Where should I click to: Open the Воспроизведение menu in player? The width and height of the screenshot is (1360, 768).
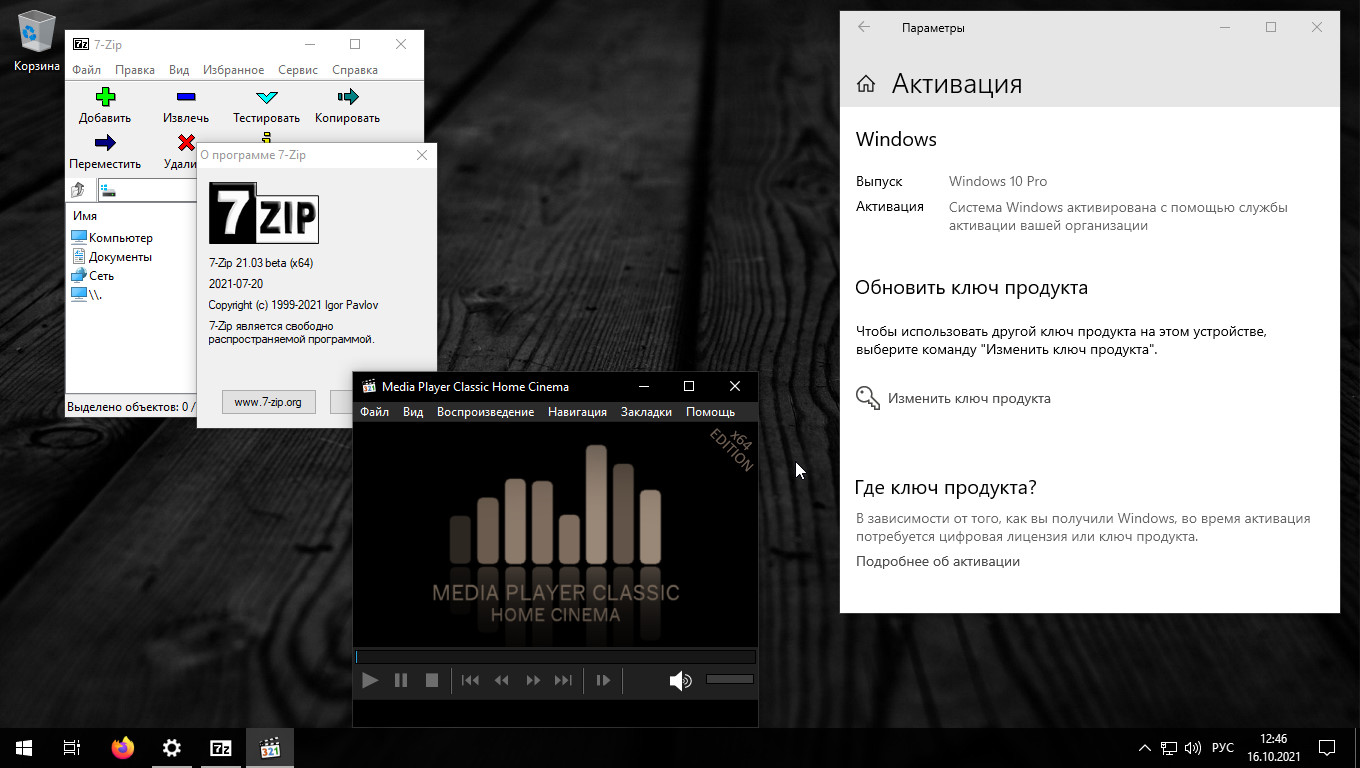click(485, 412)
